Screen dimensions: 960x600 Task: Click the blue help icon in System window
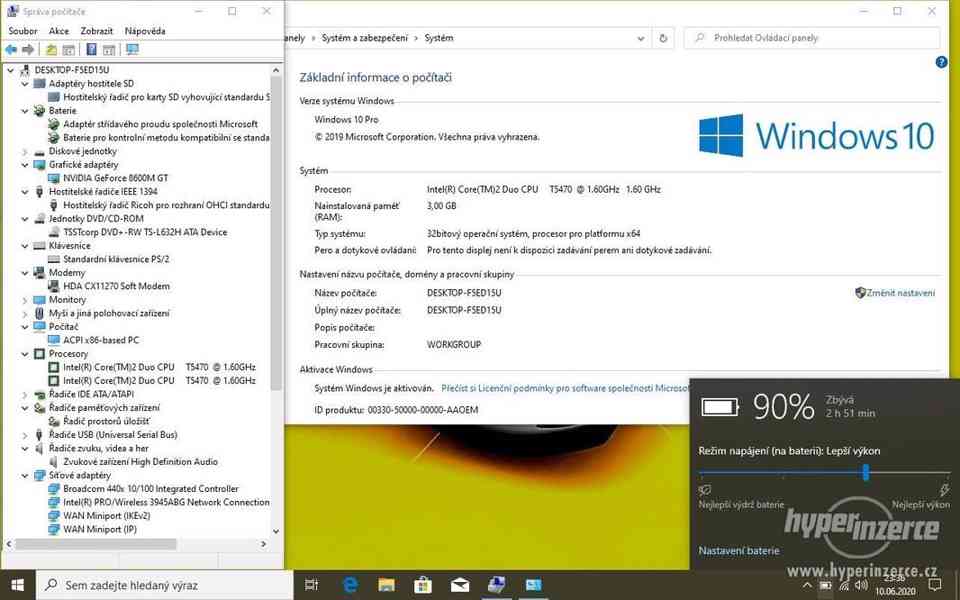click(942, 62)
